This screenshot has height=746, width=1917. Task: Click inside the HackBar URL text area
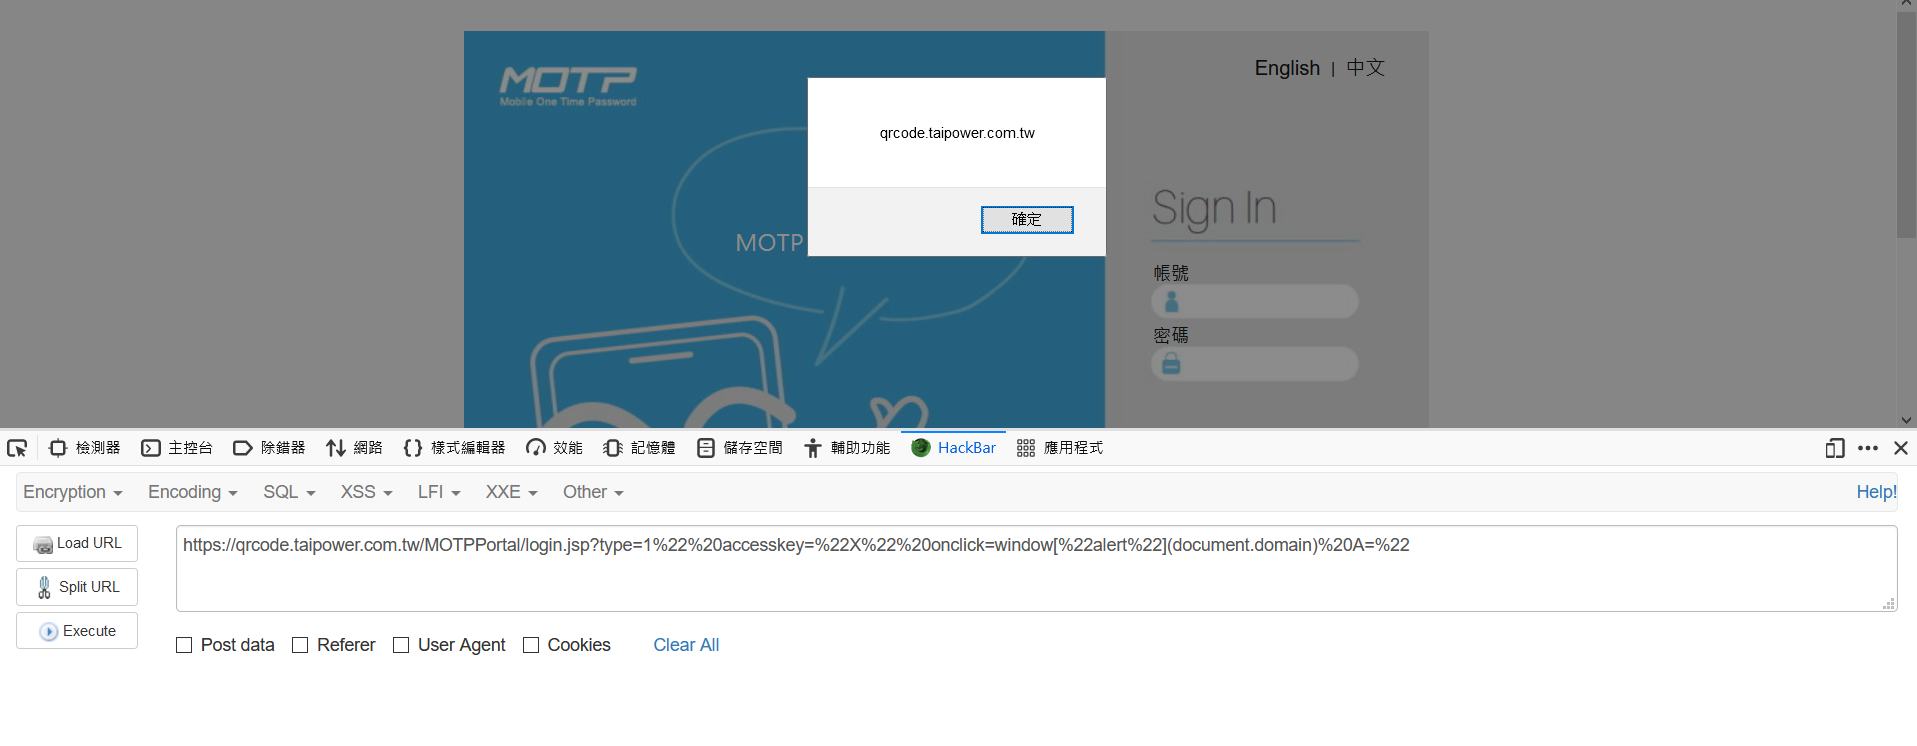1036,568
